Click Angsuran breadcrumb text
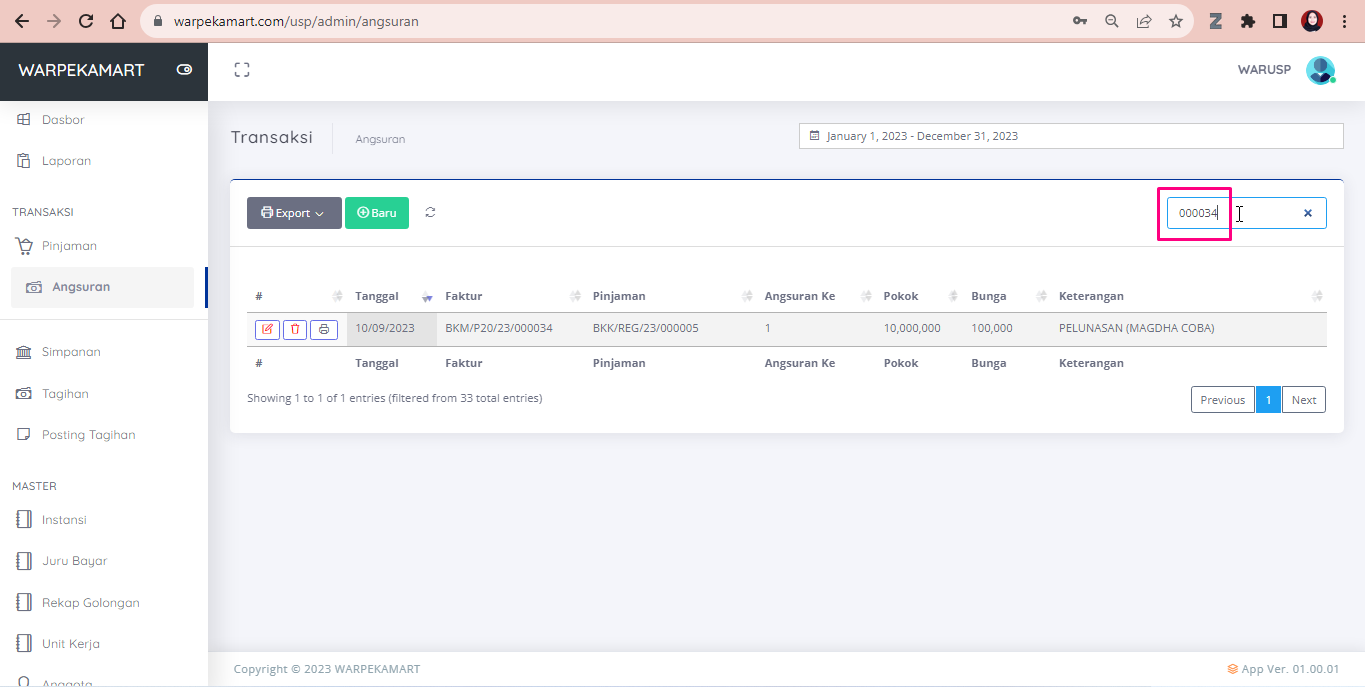The image size is (1365, 687). point(380,139)
